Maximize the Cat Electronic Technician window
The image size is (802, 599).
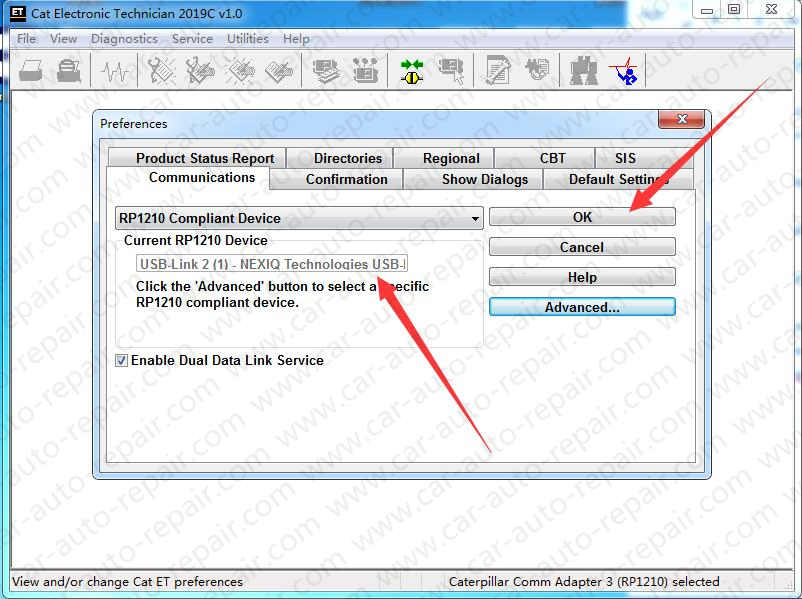[x=734, y=10]
